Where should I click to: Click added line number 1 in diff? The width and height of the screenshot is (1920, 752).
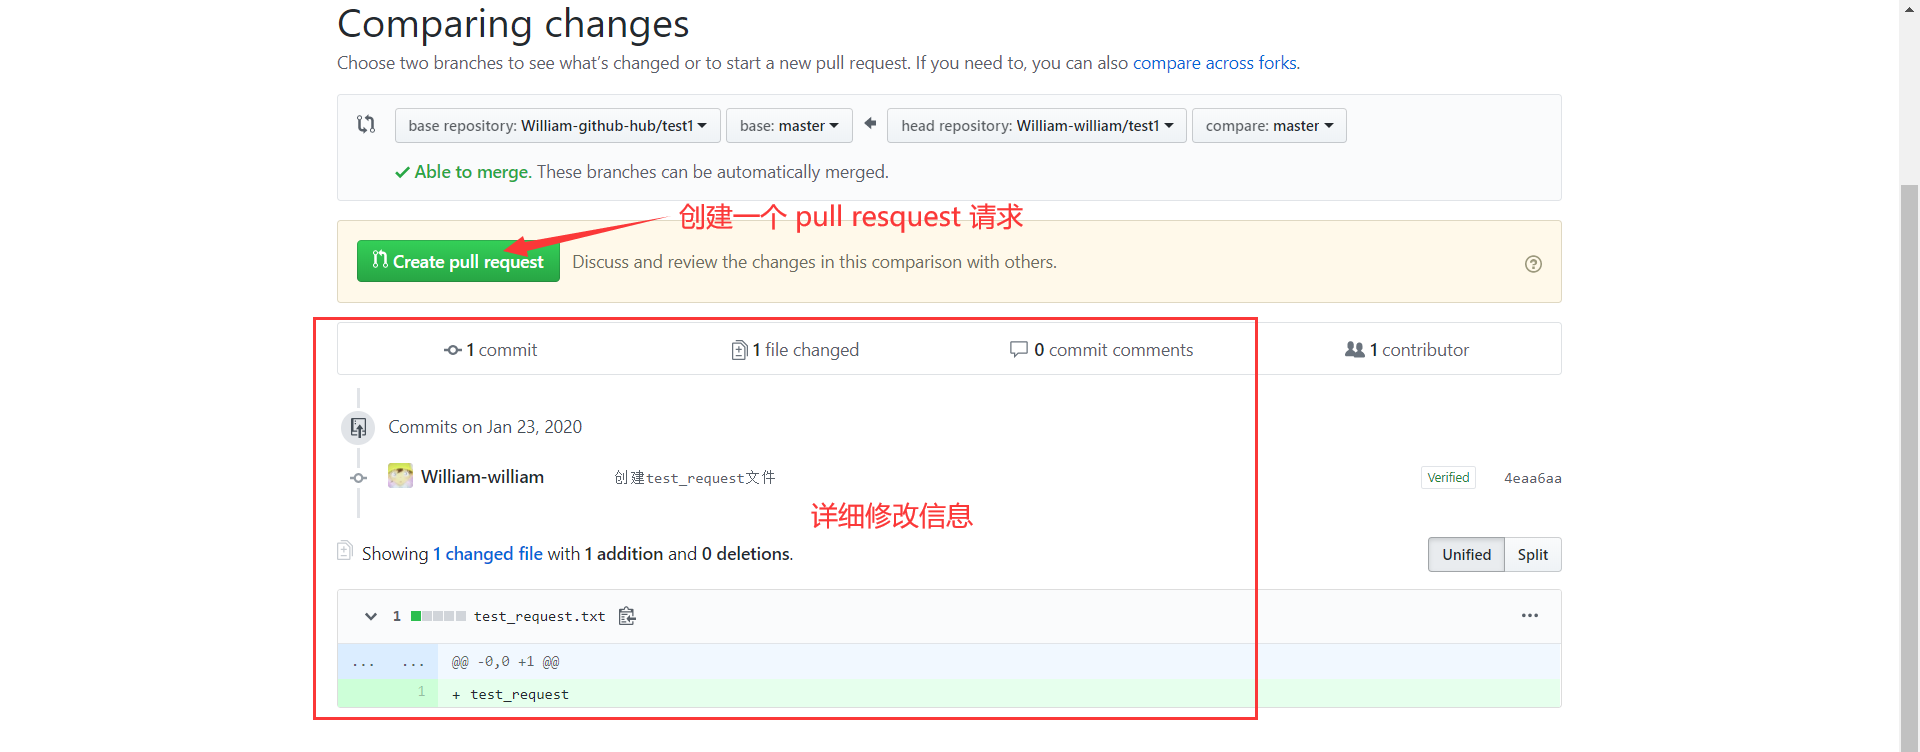point(421,692)
